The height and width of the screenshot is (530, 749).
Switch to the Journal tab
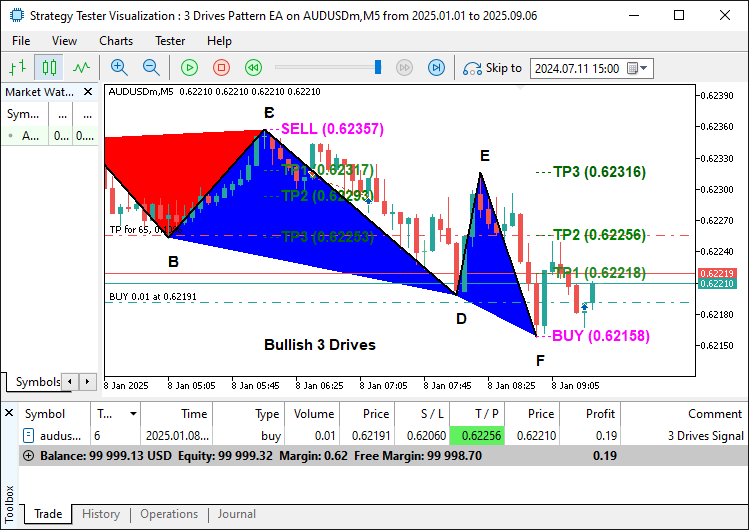(236, 514)
